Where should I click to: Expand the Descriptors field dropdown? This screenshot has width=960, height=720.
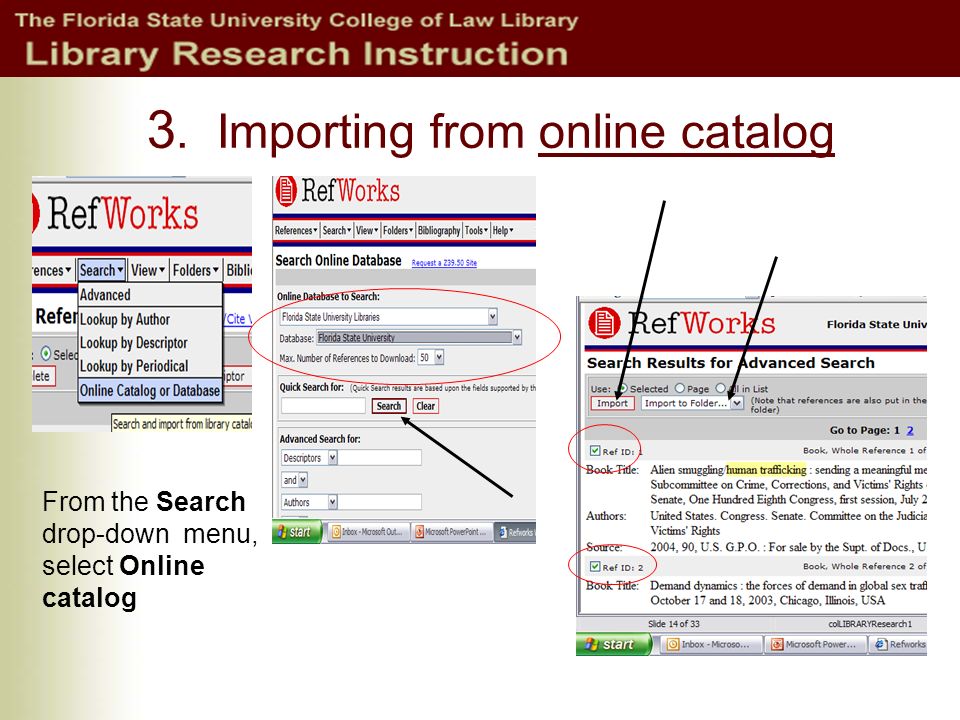(x=332, y=457)
